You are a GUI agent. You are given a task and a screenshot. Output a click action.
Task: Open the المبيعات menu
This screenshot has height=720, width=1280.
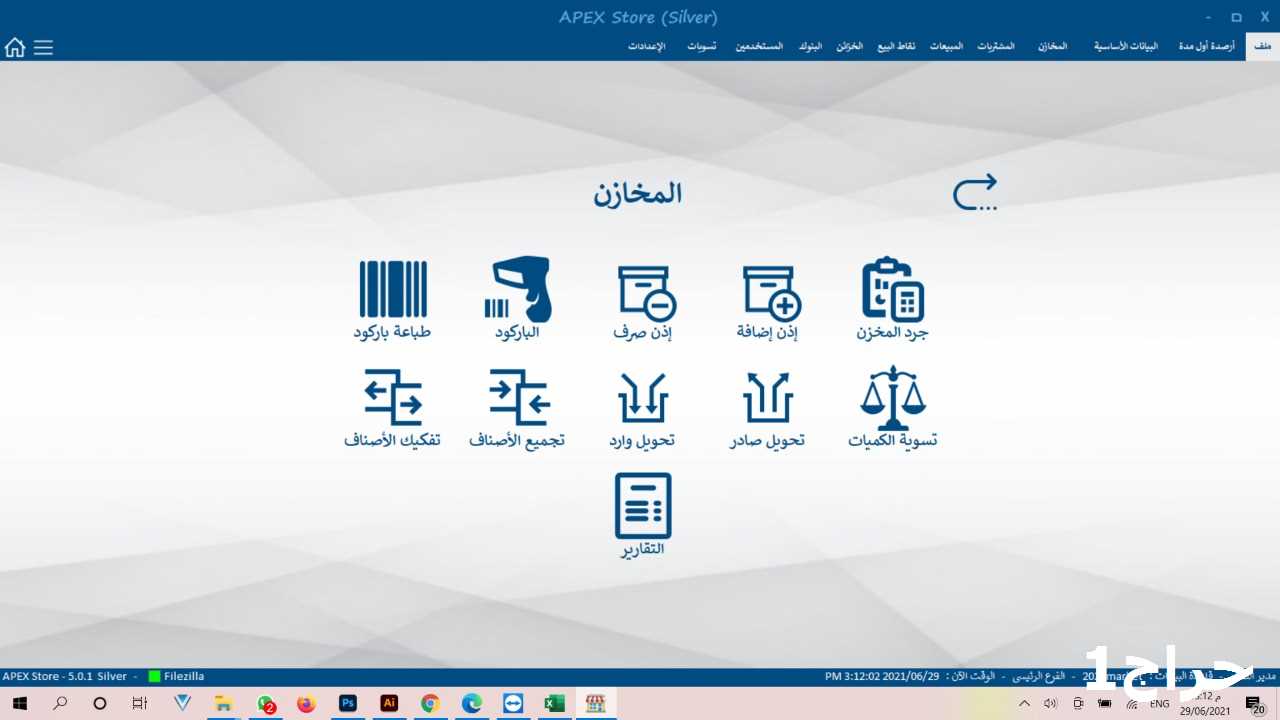coord(946,47)
